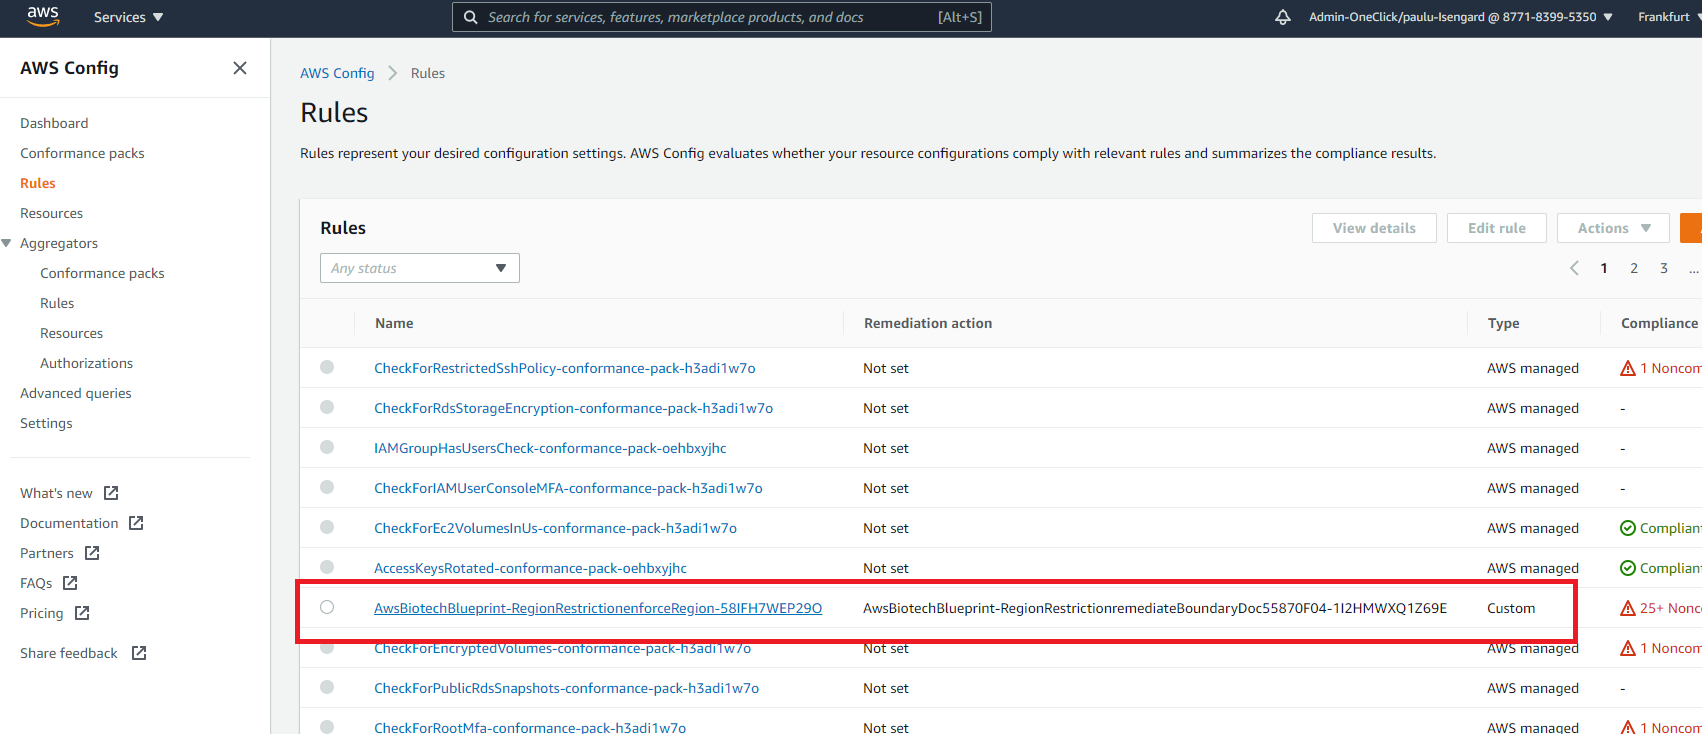Select IAMGroupHasUsersCheck rule radio button
Screen dimensions: 1702x734
(327, 447)
